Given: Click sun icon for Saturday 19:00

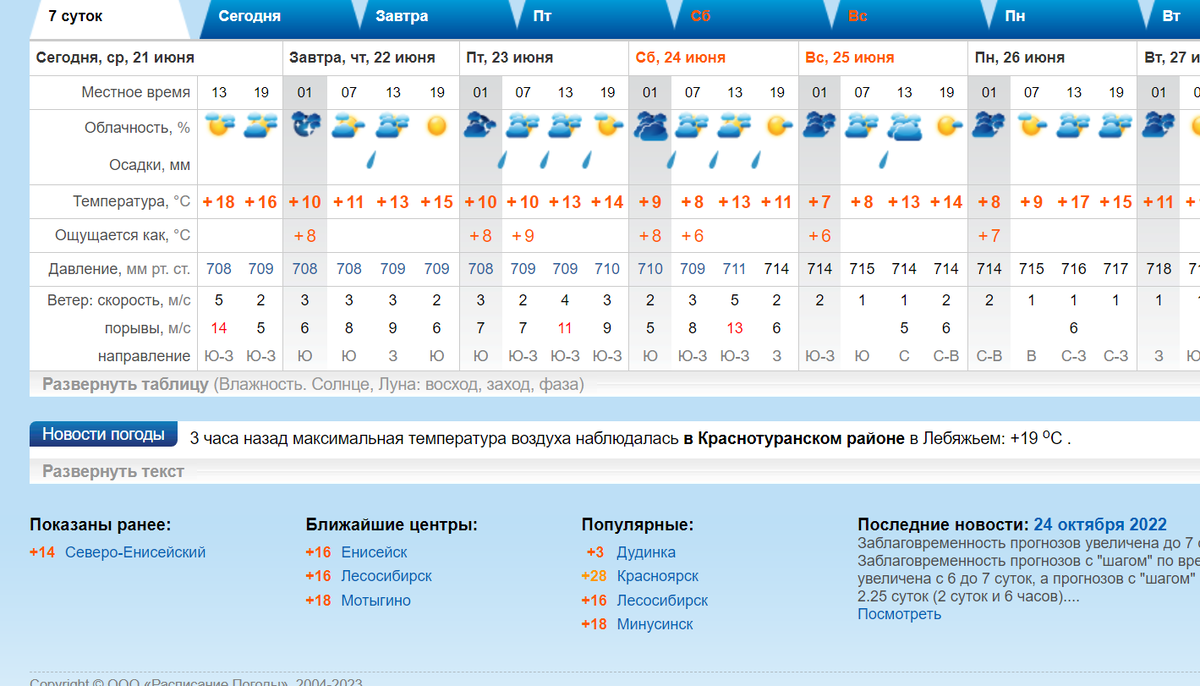Looking at the screenshot, I should tap(777, 126).
